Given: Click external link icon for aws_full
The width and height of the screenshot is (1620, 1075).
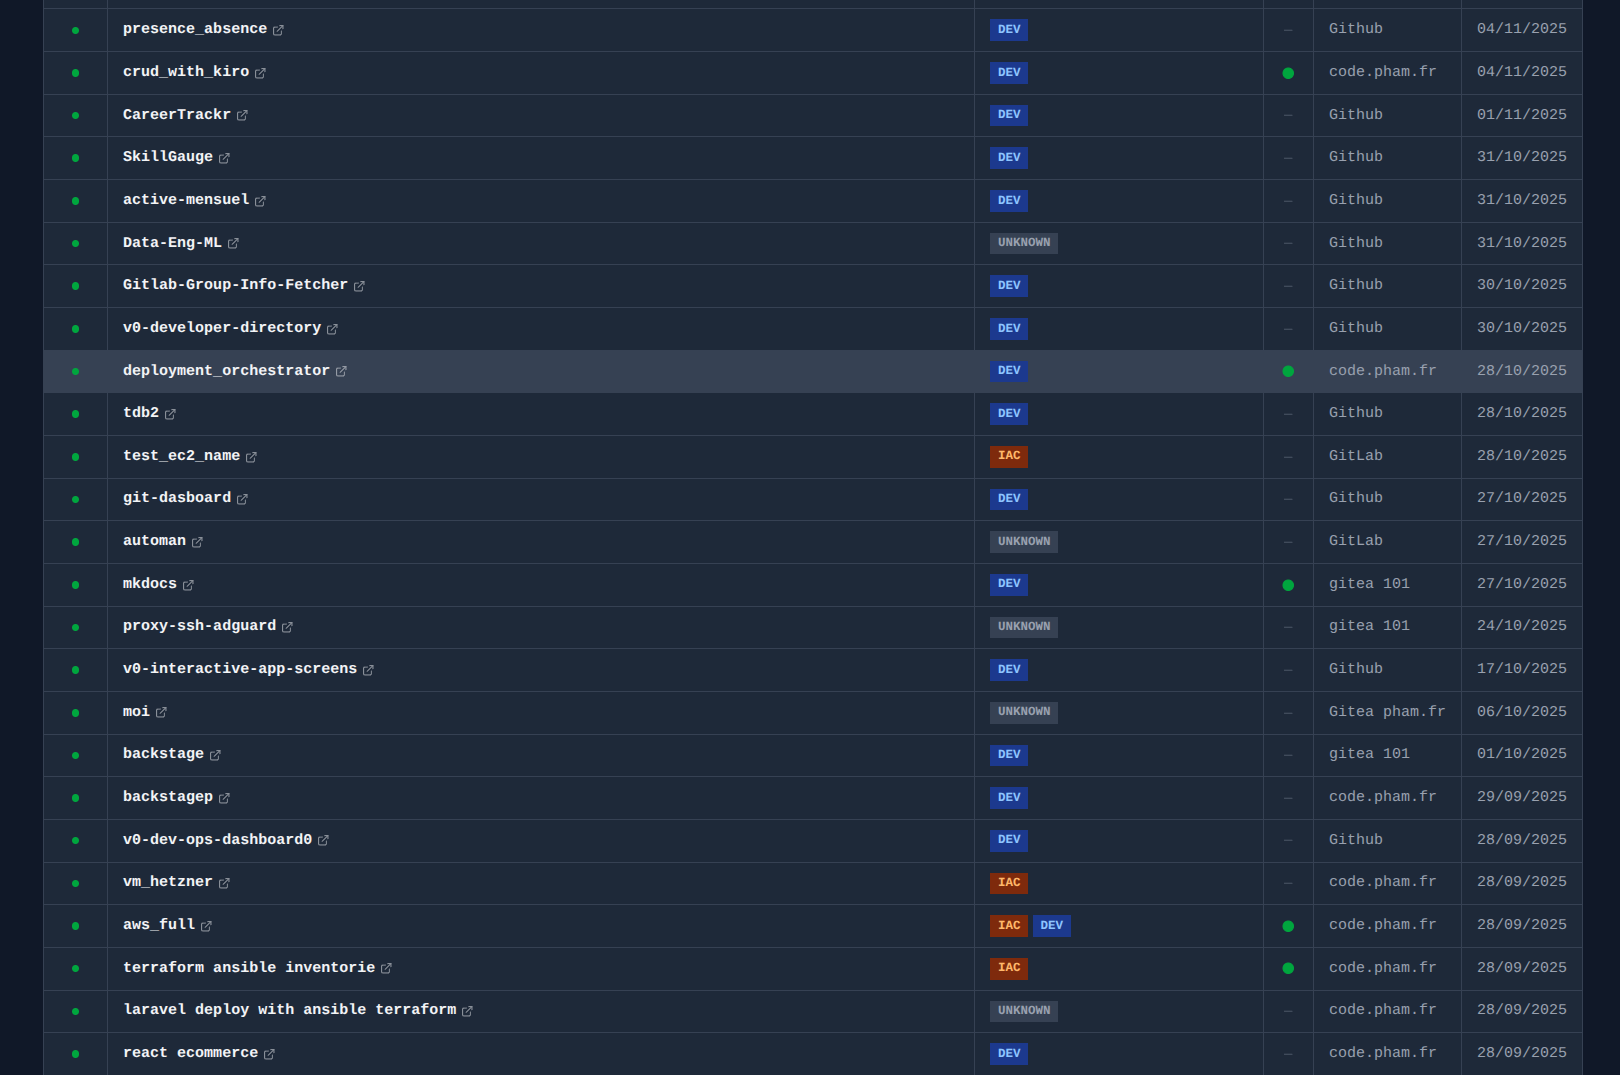Looking at the screenshot, I should (x=206, y=926).
